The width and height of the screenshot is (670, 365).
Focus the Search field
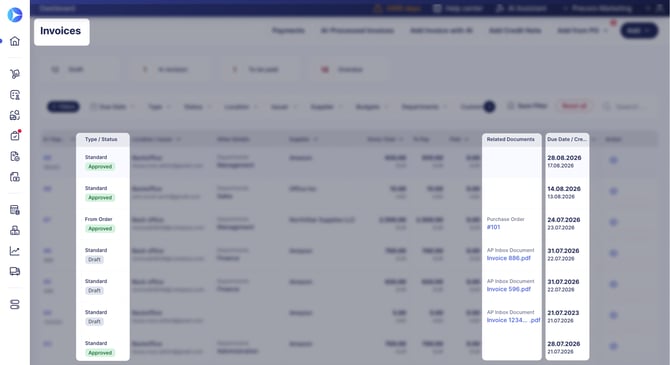tap(626, 106)
